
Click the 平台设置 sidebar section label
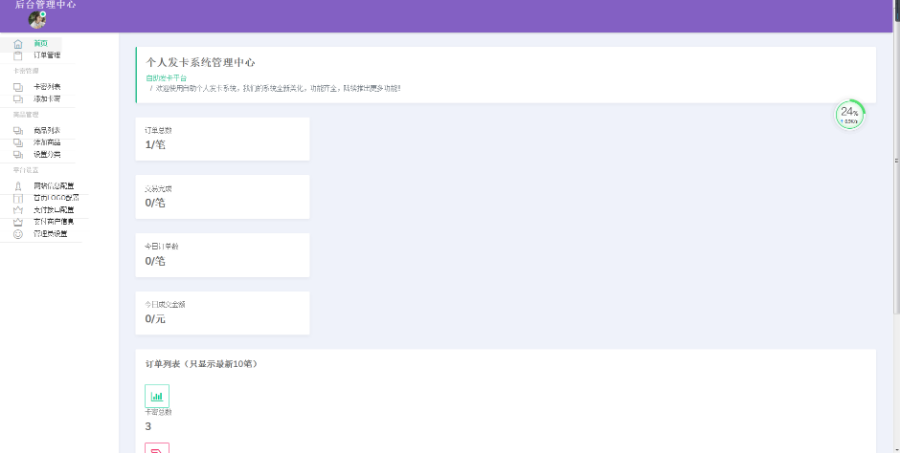pos(26,170)
